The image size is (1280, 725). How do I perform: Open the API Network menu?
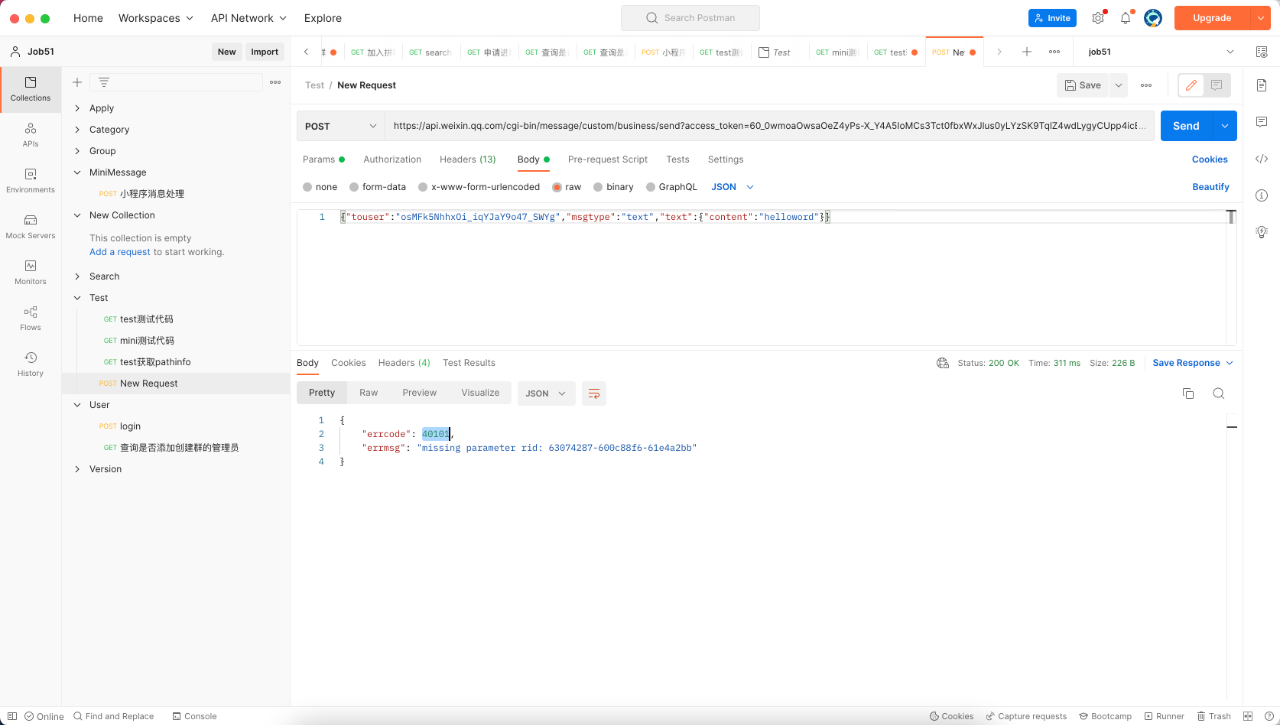(x=249, y=18)
